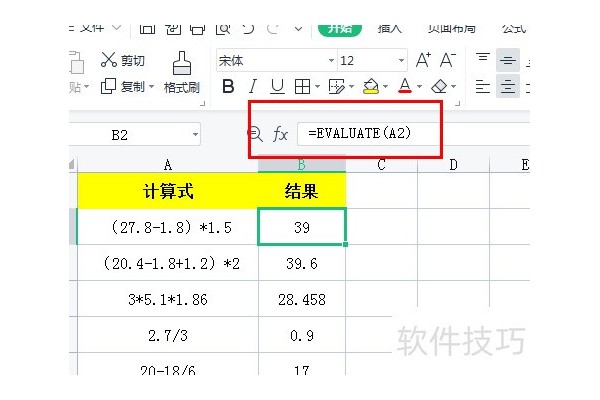Select header cell 结果
Screen dimensions: 600x400
pyautogui.click(x=302, y=191)
